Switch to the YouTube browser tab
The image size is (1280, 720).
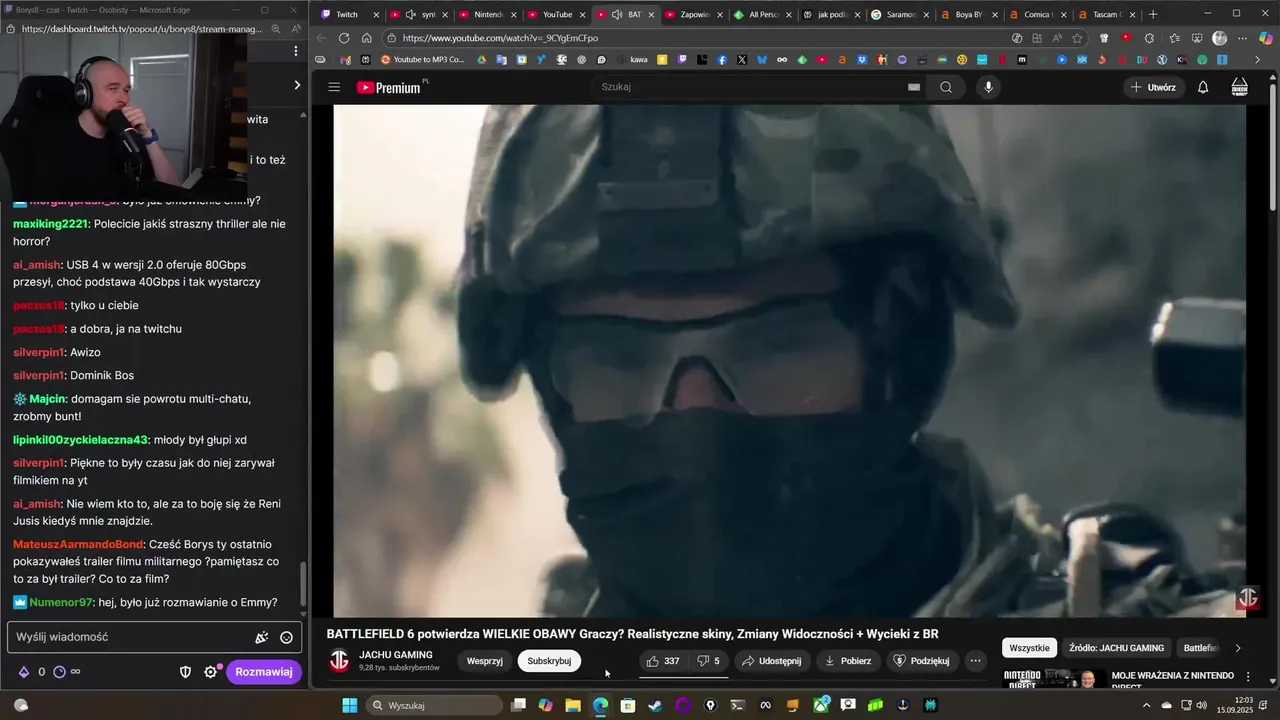point(557,14)
